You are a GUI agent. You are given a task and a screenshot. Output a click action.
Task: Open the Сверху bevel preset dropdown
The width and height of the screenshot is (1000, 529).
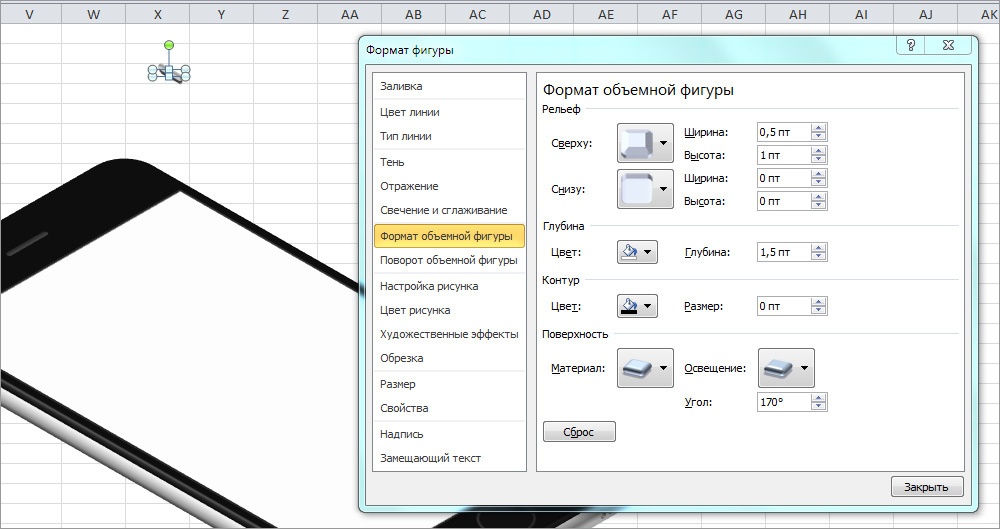645,143
